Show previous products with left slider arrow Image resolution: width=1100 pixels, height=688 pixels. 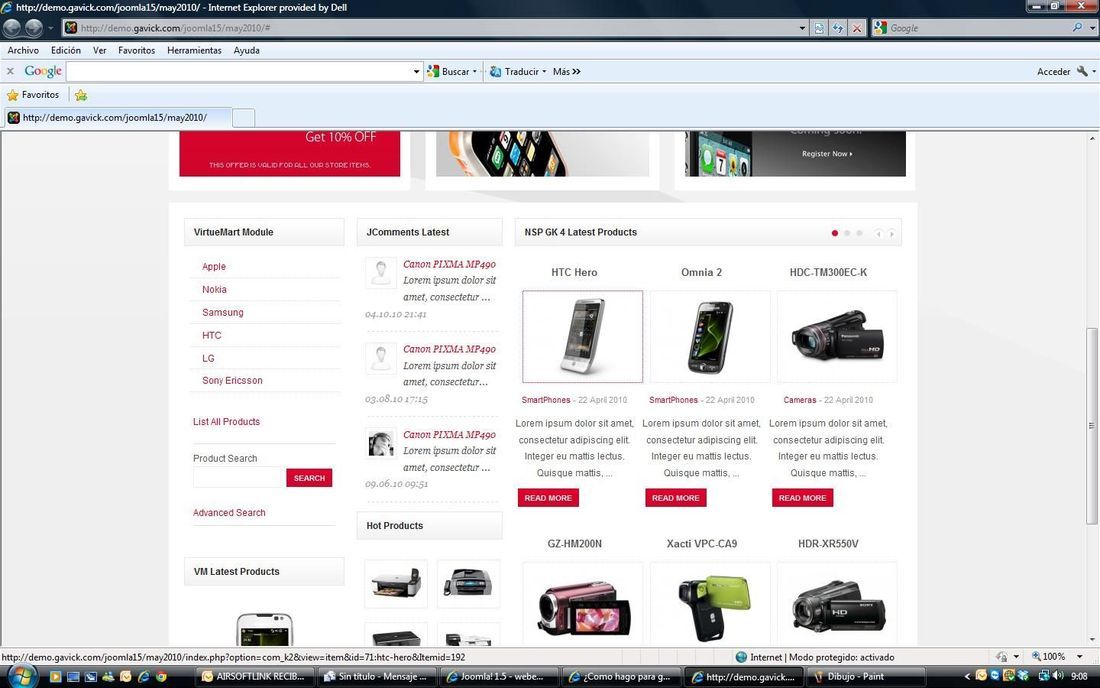878,234
